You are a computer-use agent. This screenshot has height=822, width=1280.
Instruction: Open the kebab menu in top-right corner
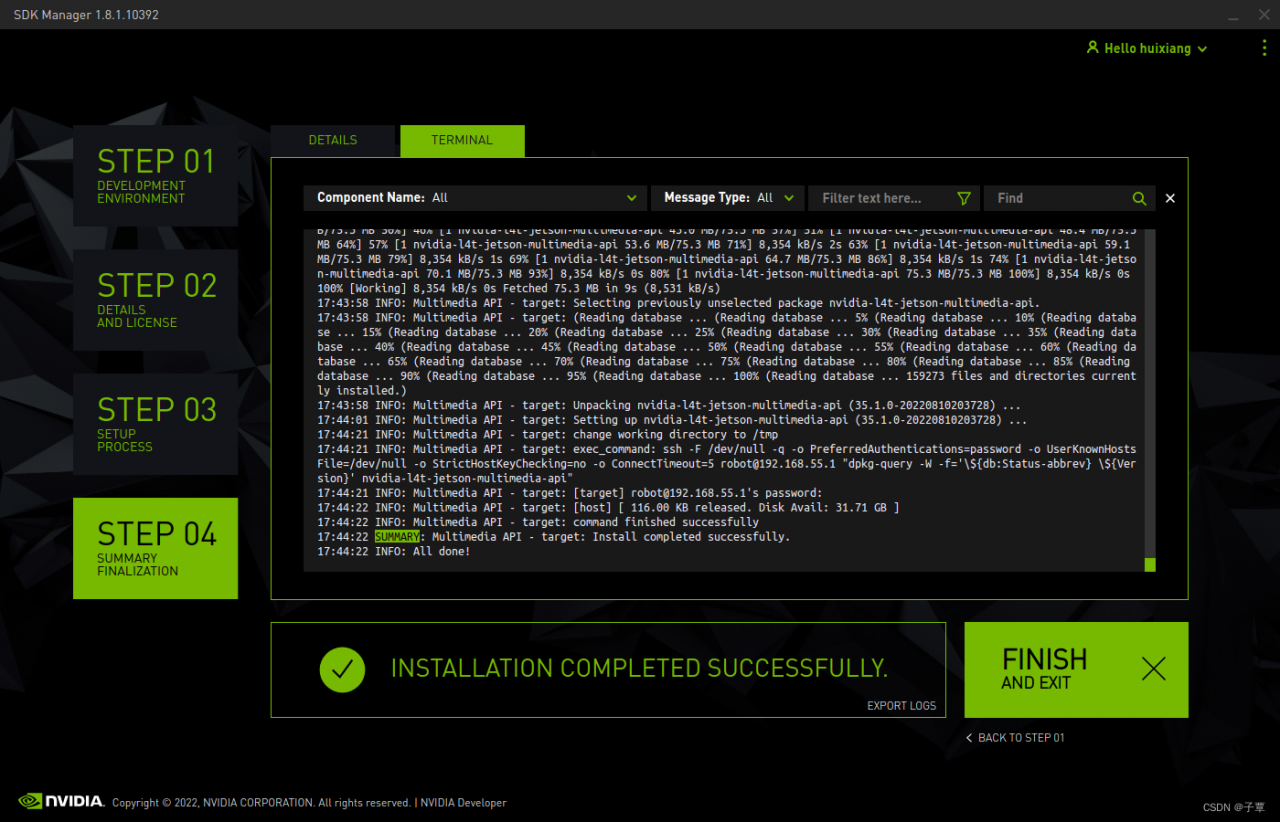click(1264, 48)
